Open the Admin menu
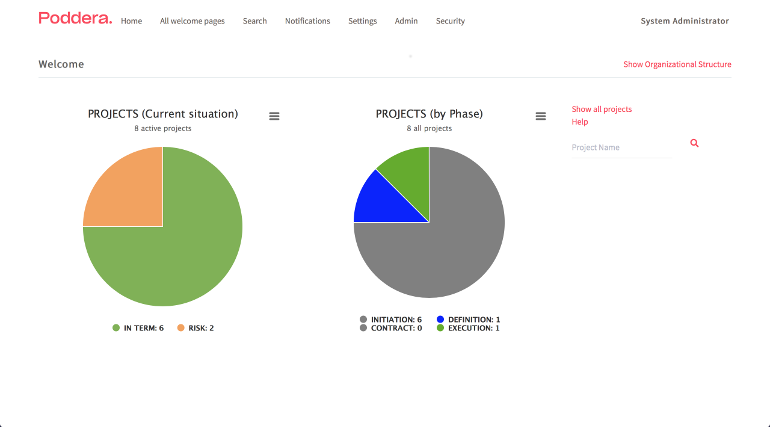The height and width of the screenshot is (427, 770). 406,21
